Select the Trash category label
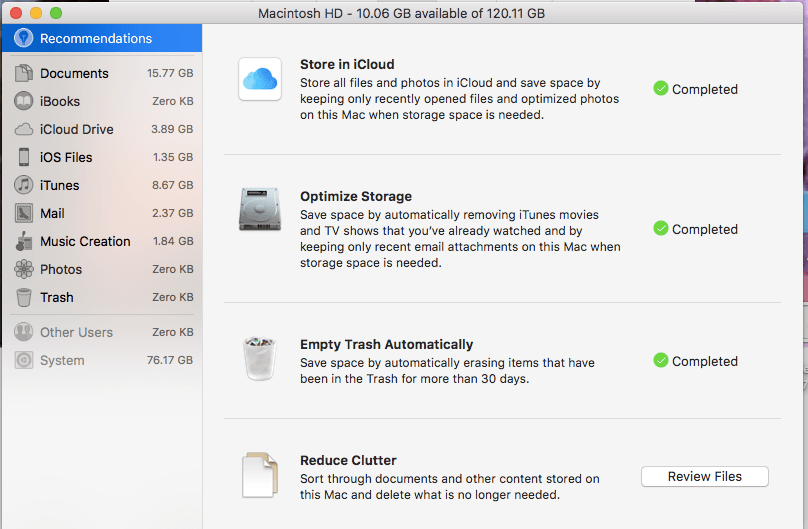The image size is (808, 529). pyautogui.click(x=57, y=297)
